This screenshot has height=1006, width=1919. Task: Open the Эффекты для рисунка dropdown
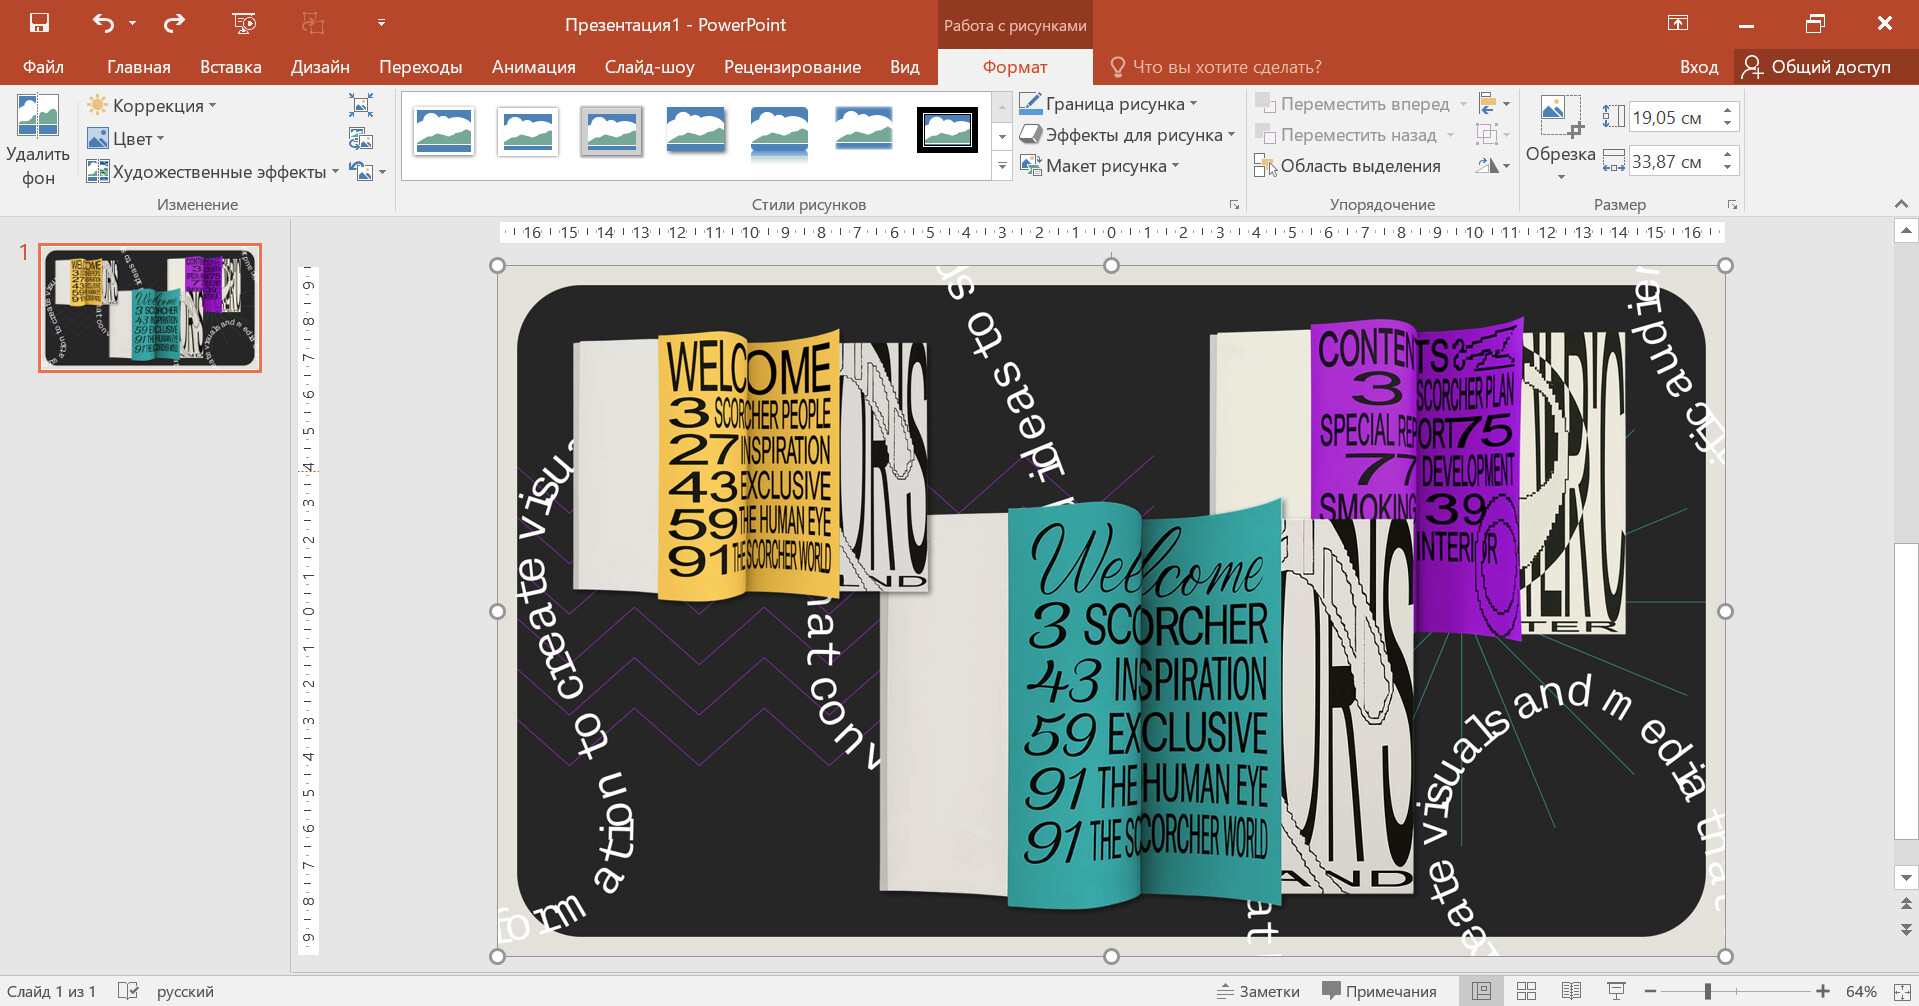(1127, 135)
